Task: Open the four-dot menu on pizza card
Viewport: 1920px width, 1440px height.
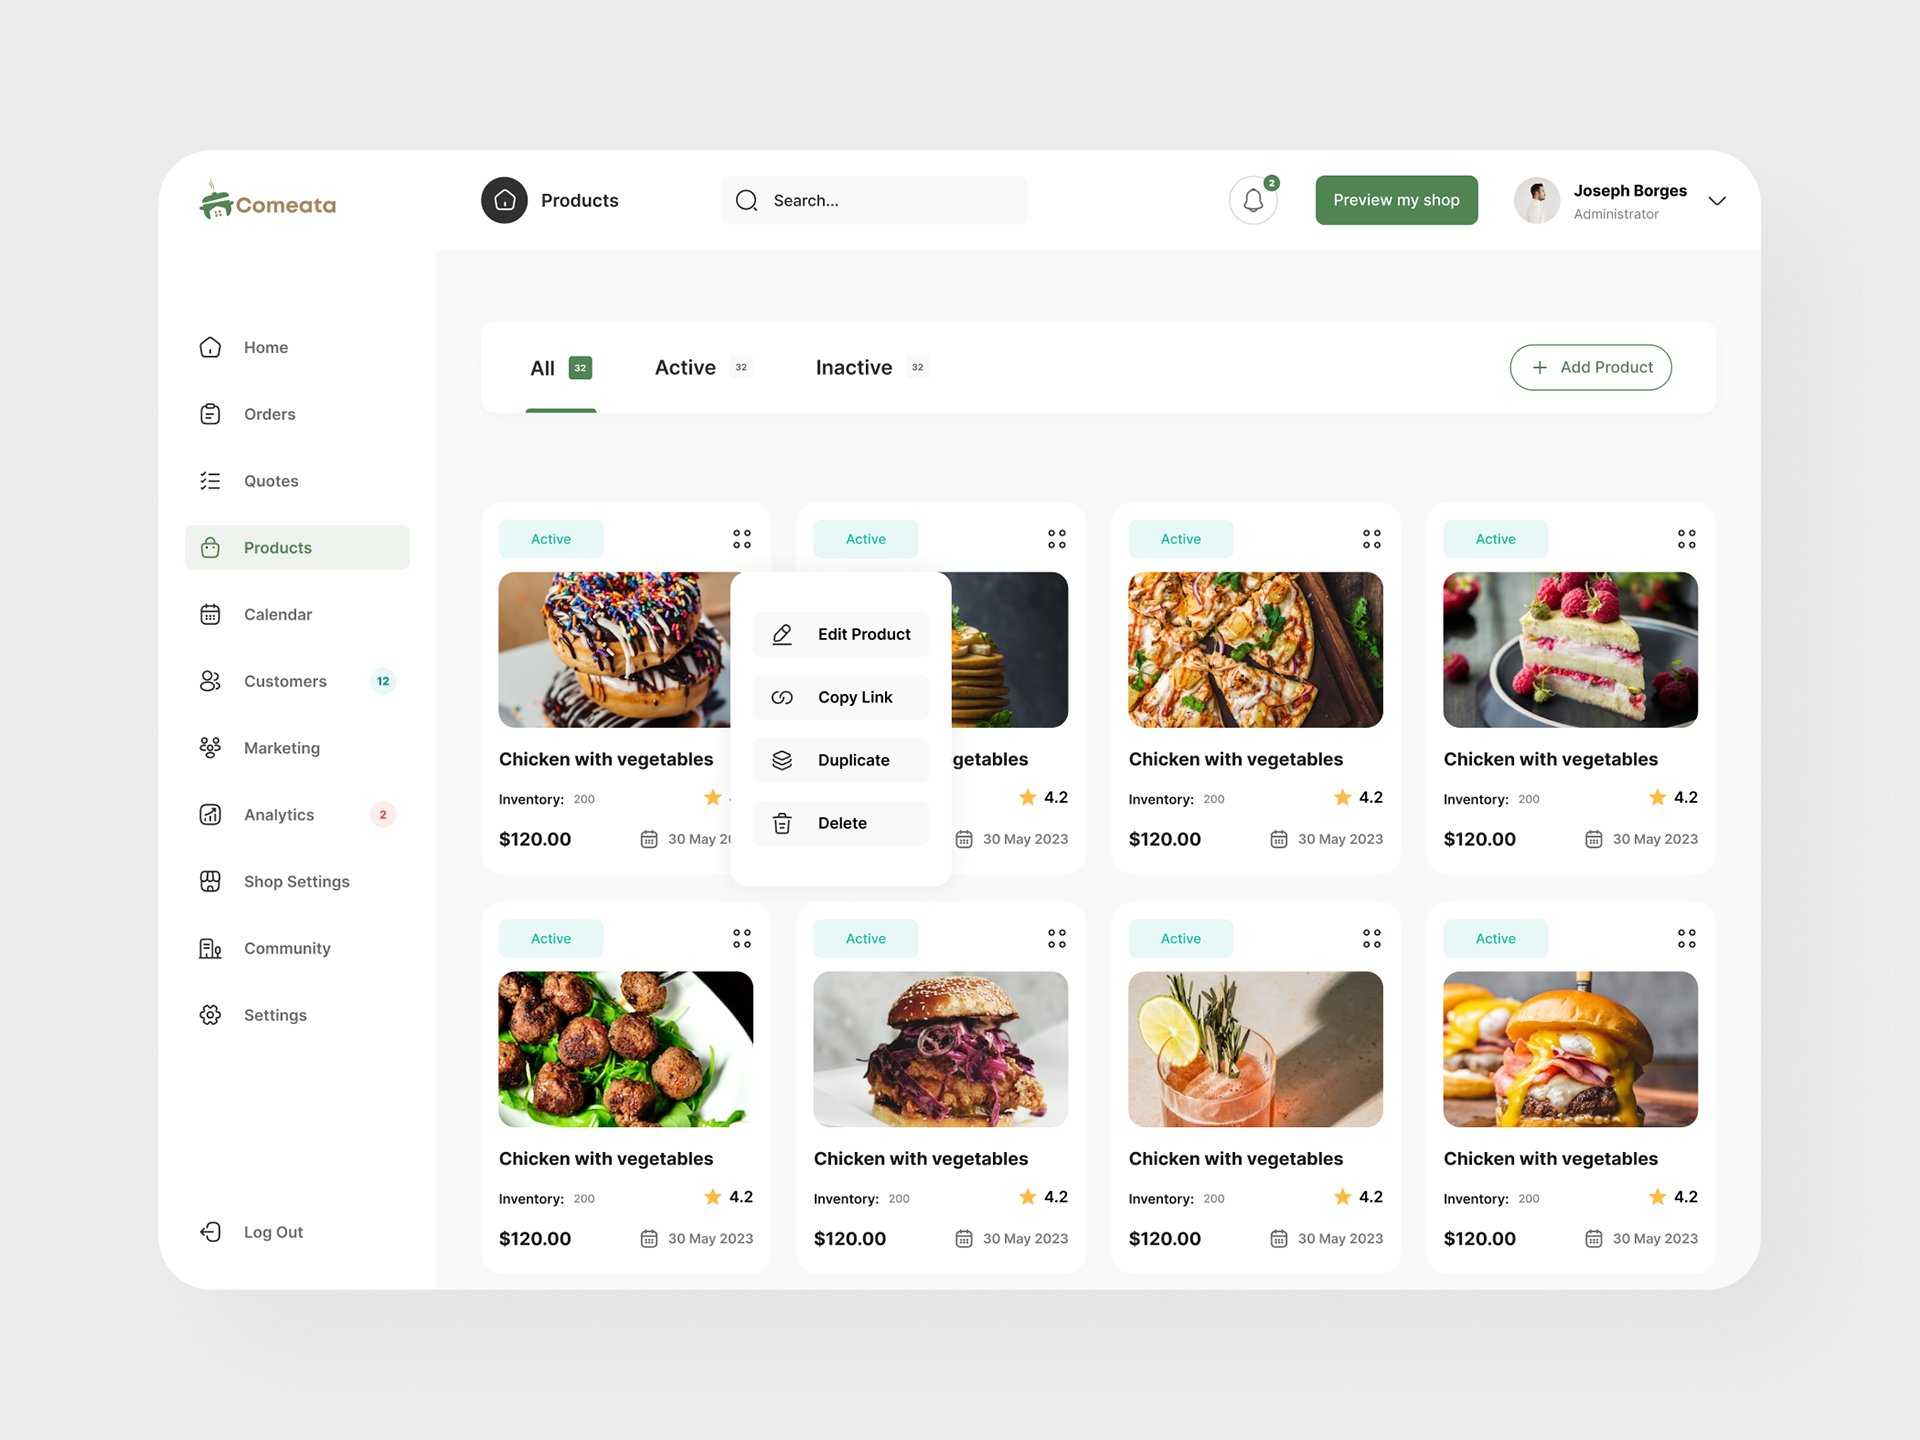Action: click(x=1371, y=539)
